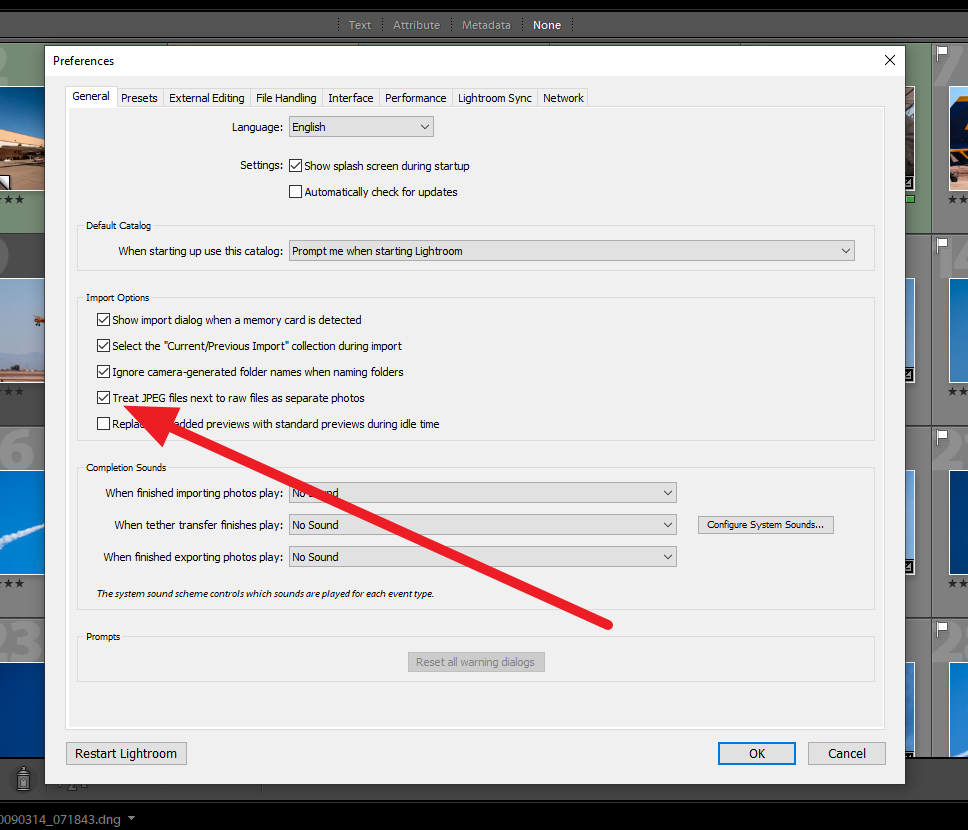Screen dimensions: 968x830
Task: Select the Painter spray can tool
Action: [x=22, y=778]
